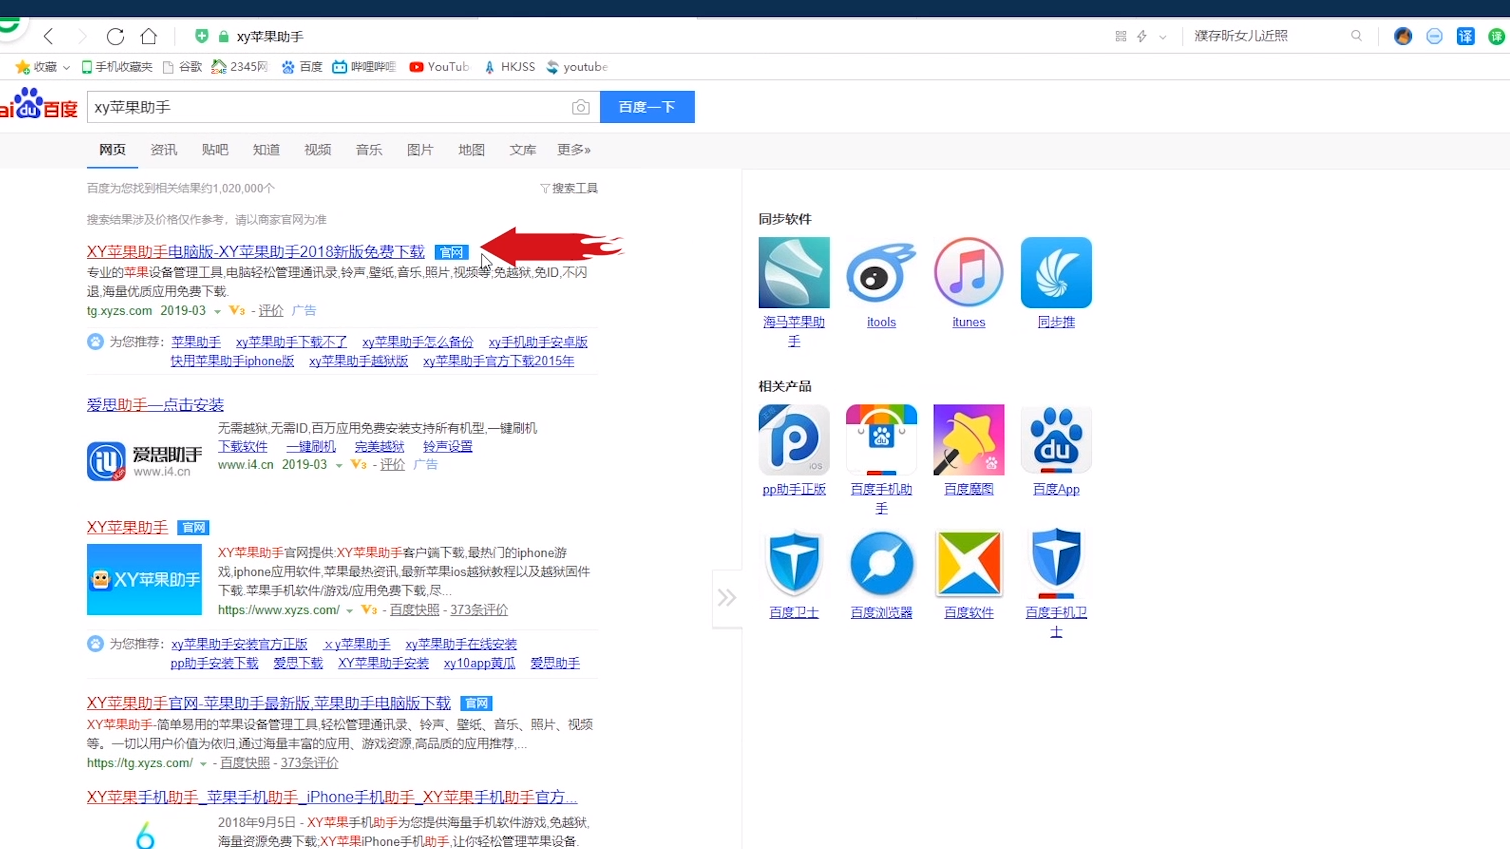The height and width of the screenshot is (849, 1510).
Task: Open the 哔哩哔哩 bookmark
Action: (364, 67)
